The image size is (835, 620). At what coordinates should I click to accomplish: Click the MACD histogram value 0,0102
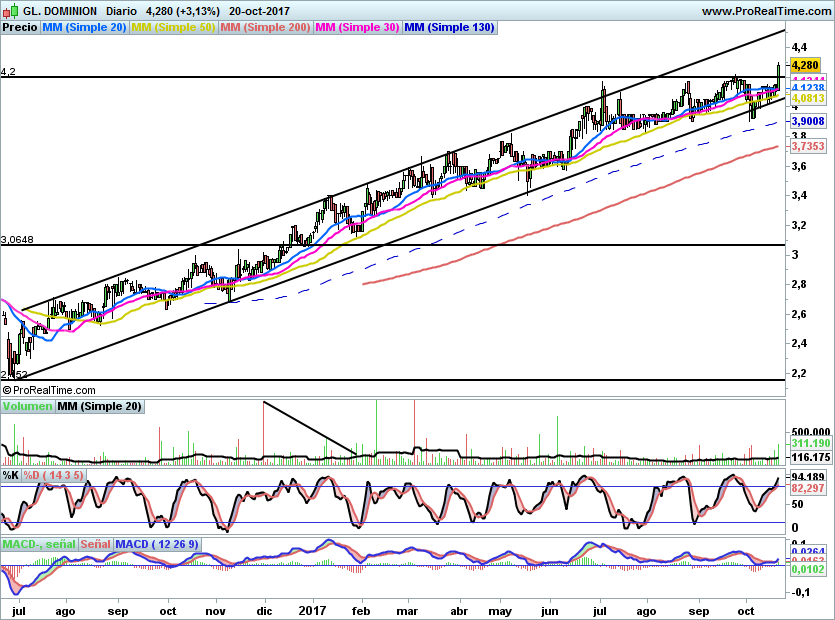tap(808, 569)
